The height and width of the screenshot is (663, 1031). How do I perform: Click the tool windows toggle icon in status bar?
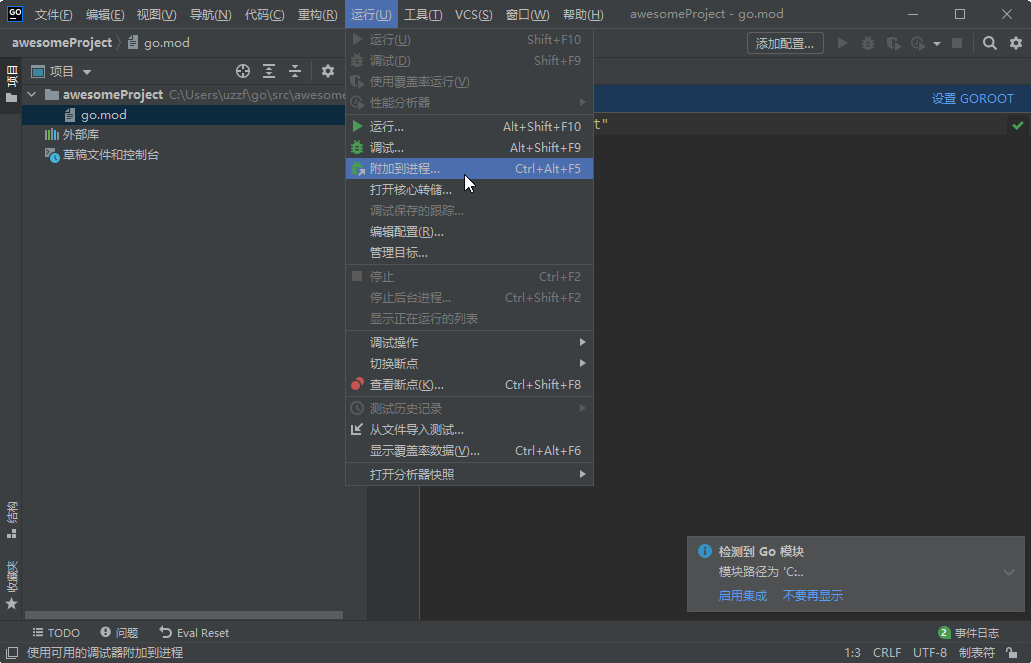11,652
